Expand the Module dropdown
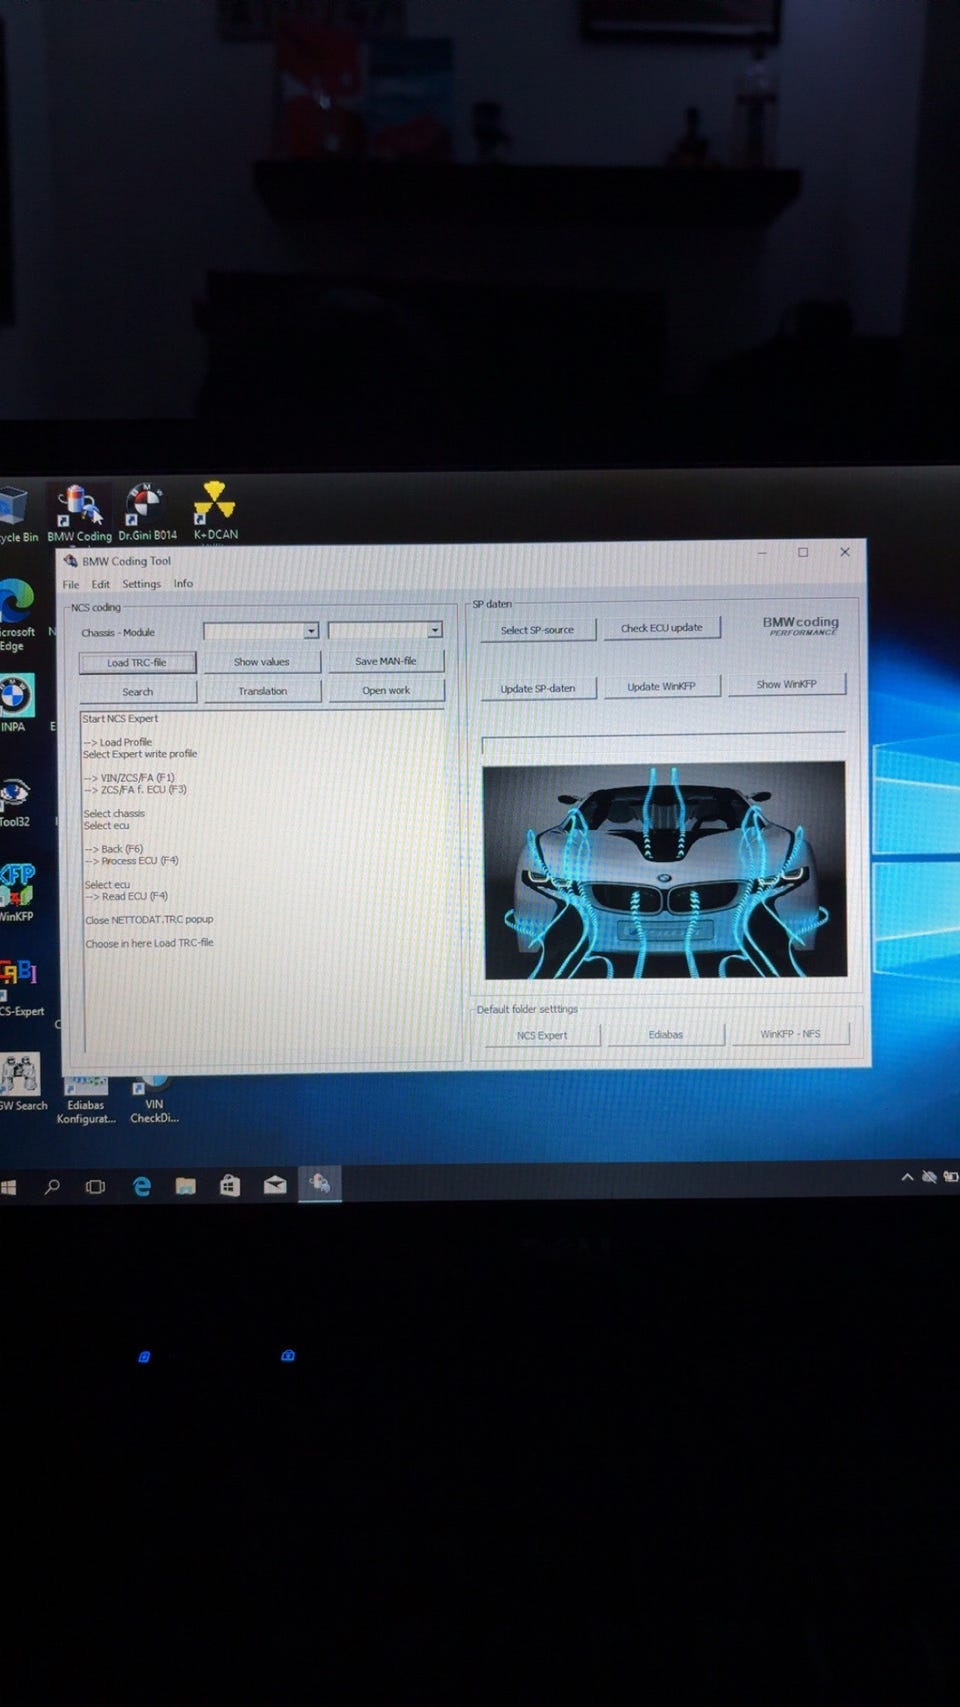 coord(435,630)
